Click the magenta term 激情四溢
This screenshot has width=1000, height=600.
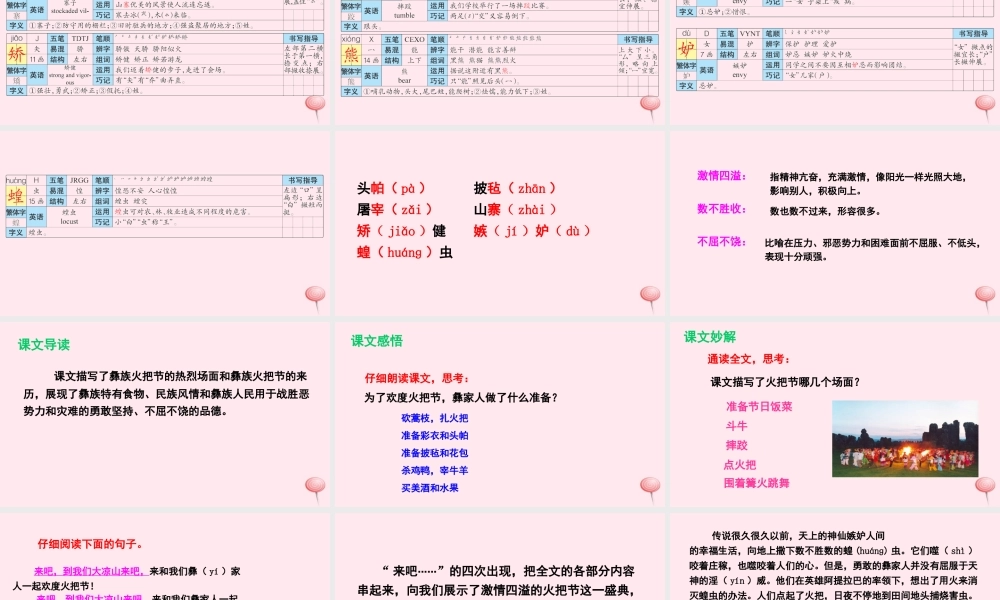721,176
